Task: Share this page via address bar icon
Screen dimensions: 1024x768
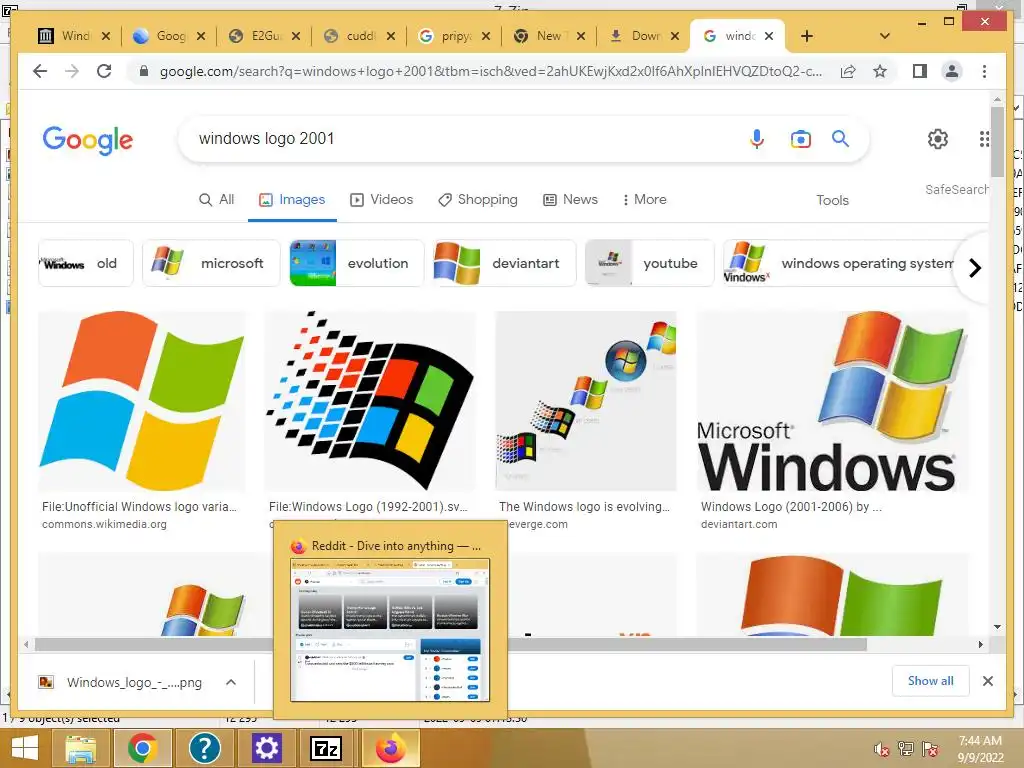Action: coord(848,71)
